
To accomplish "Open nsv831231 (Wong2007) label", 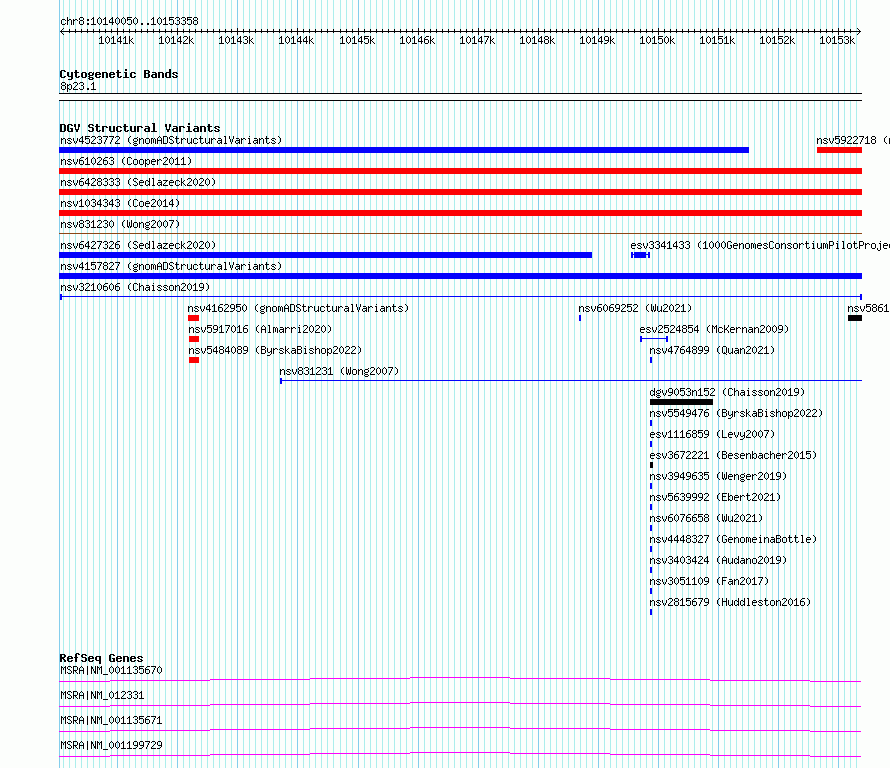I will 339,371.
